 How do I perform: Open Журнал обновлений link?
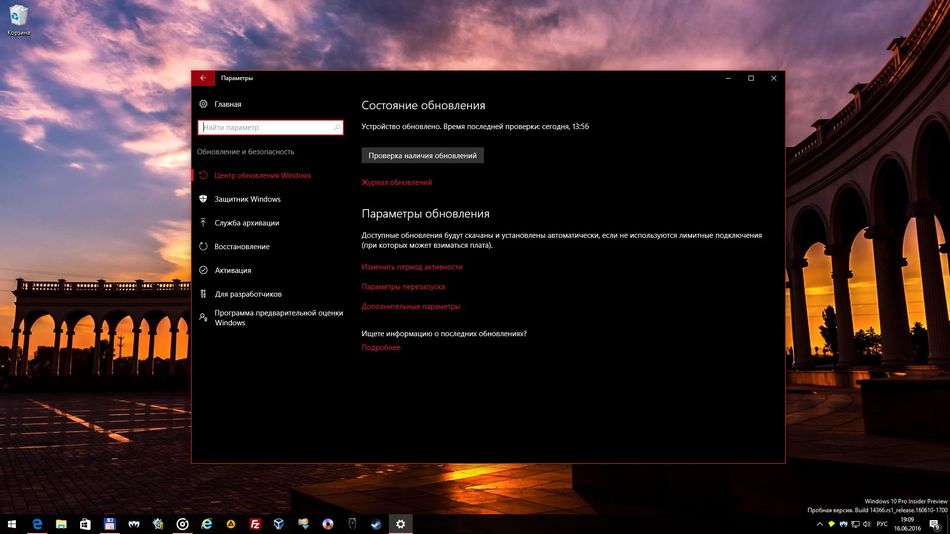397,182
